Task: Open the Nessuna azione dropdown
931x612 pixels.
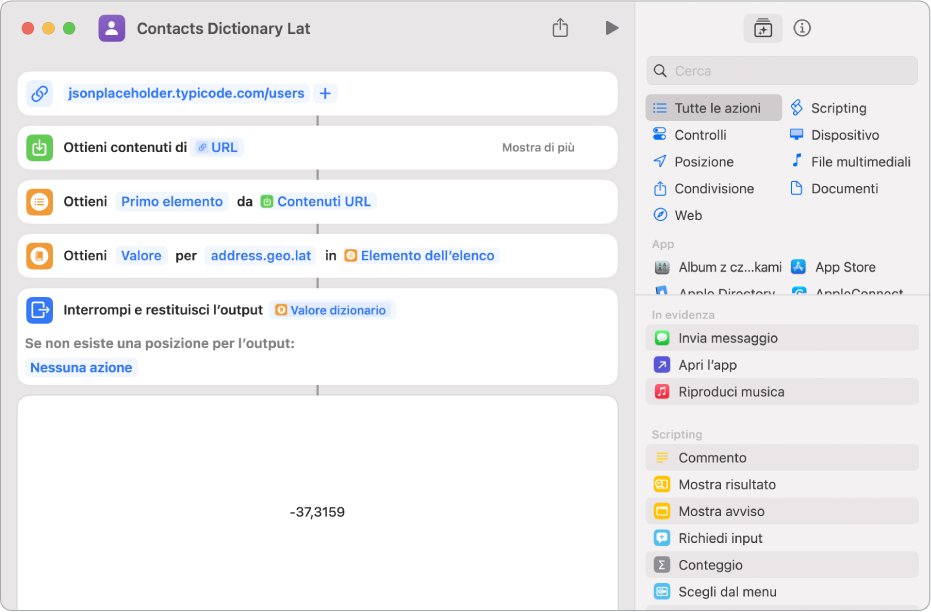Action: point(81,367)
